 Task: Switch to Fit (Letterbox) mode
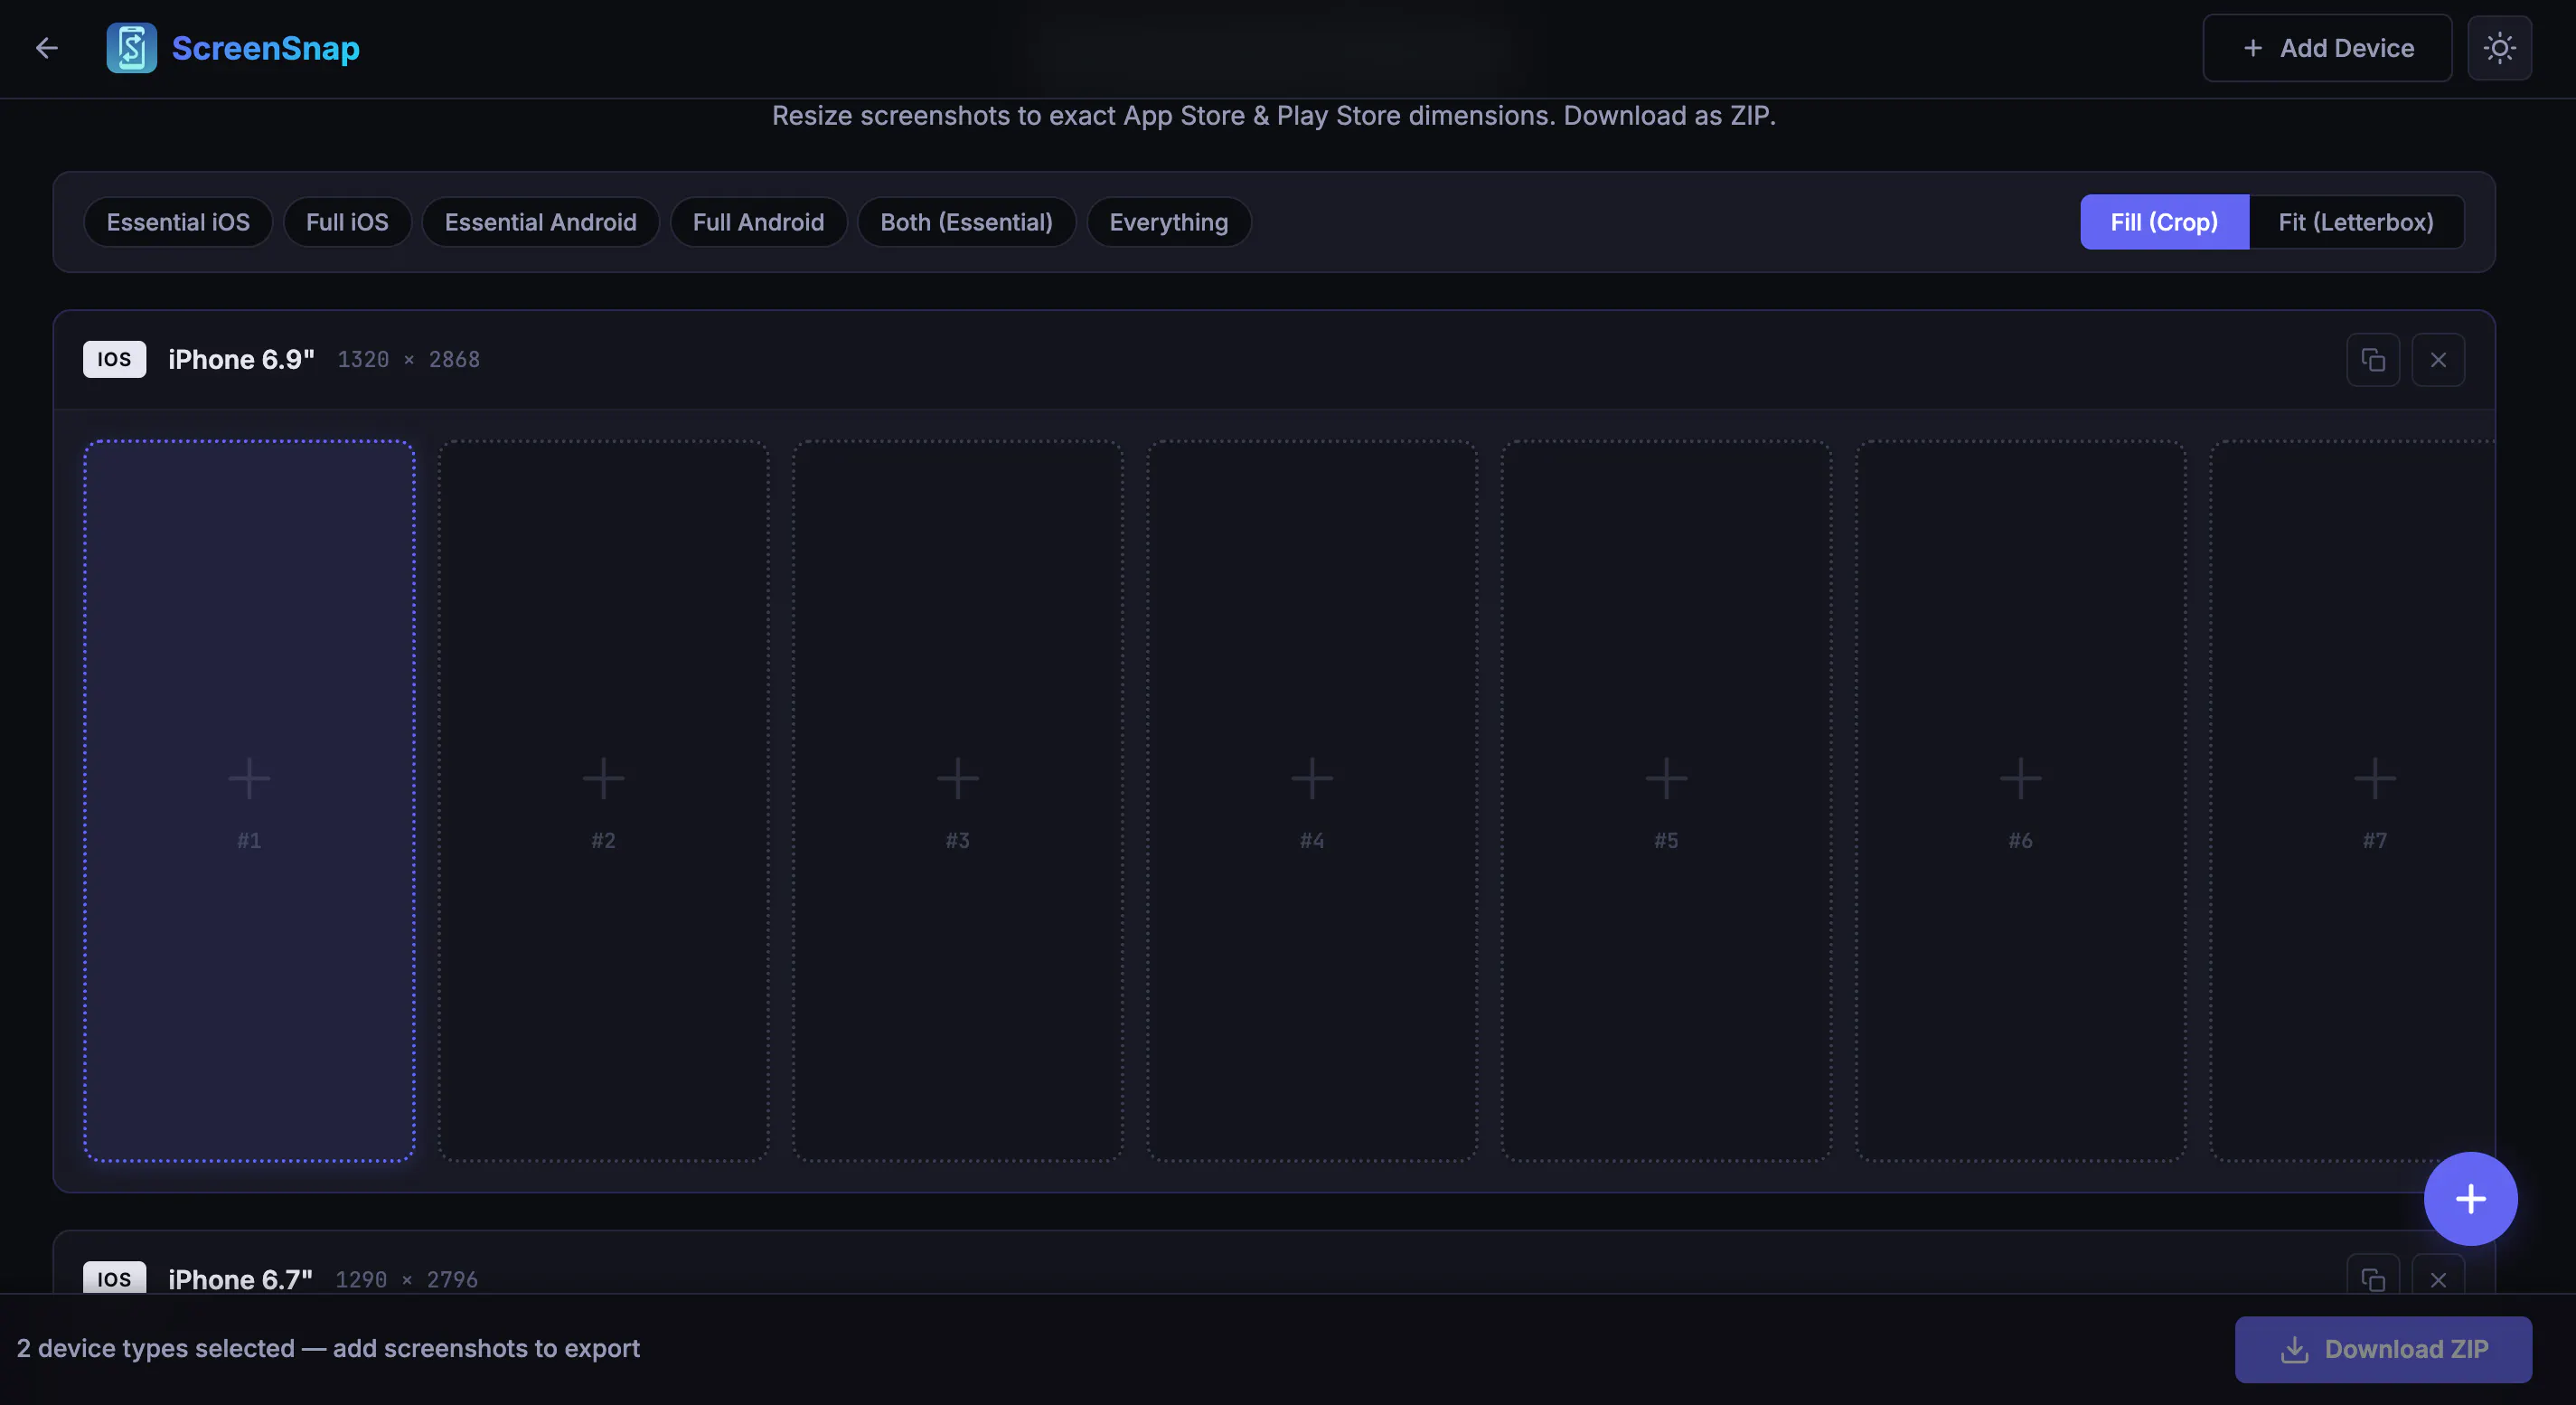pyautogui.click(x=2356, y=222)
